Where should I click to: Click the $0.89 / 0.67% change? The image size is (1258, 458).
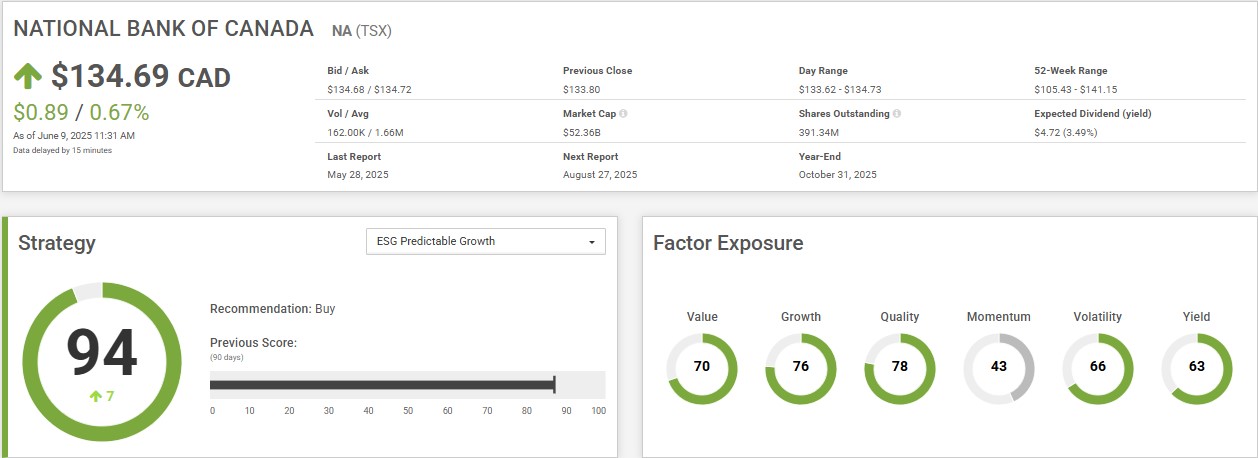[x=82, y=112]
